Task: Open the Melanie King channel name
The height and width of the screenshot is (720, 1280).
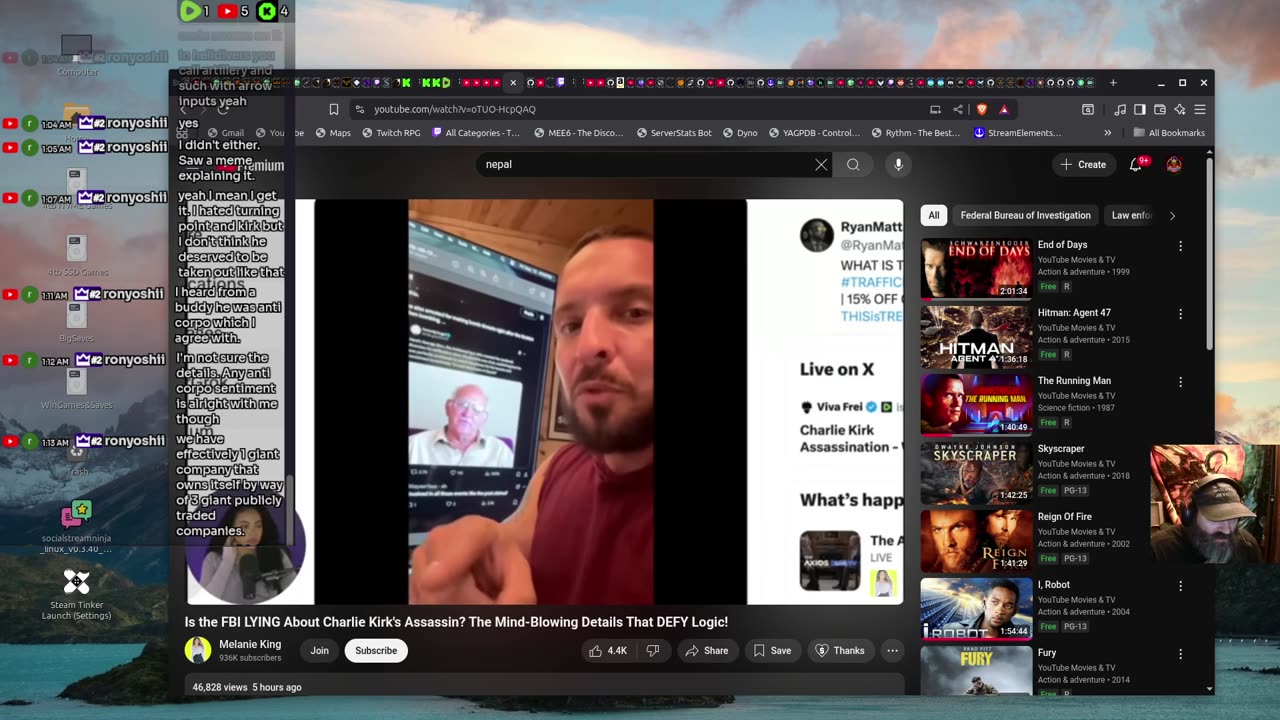Action: (250, 645)
